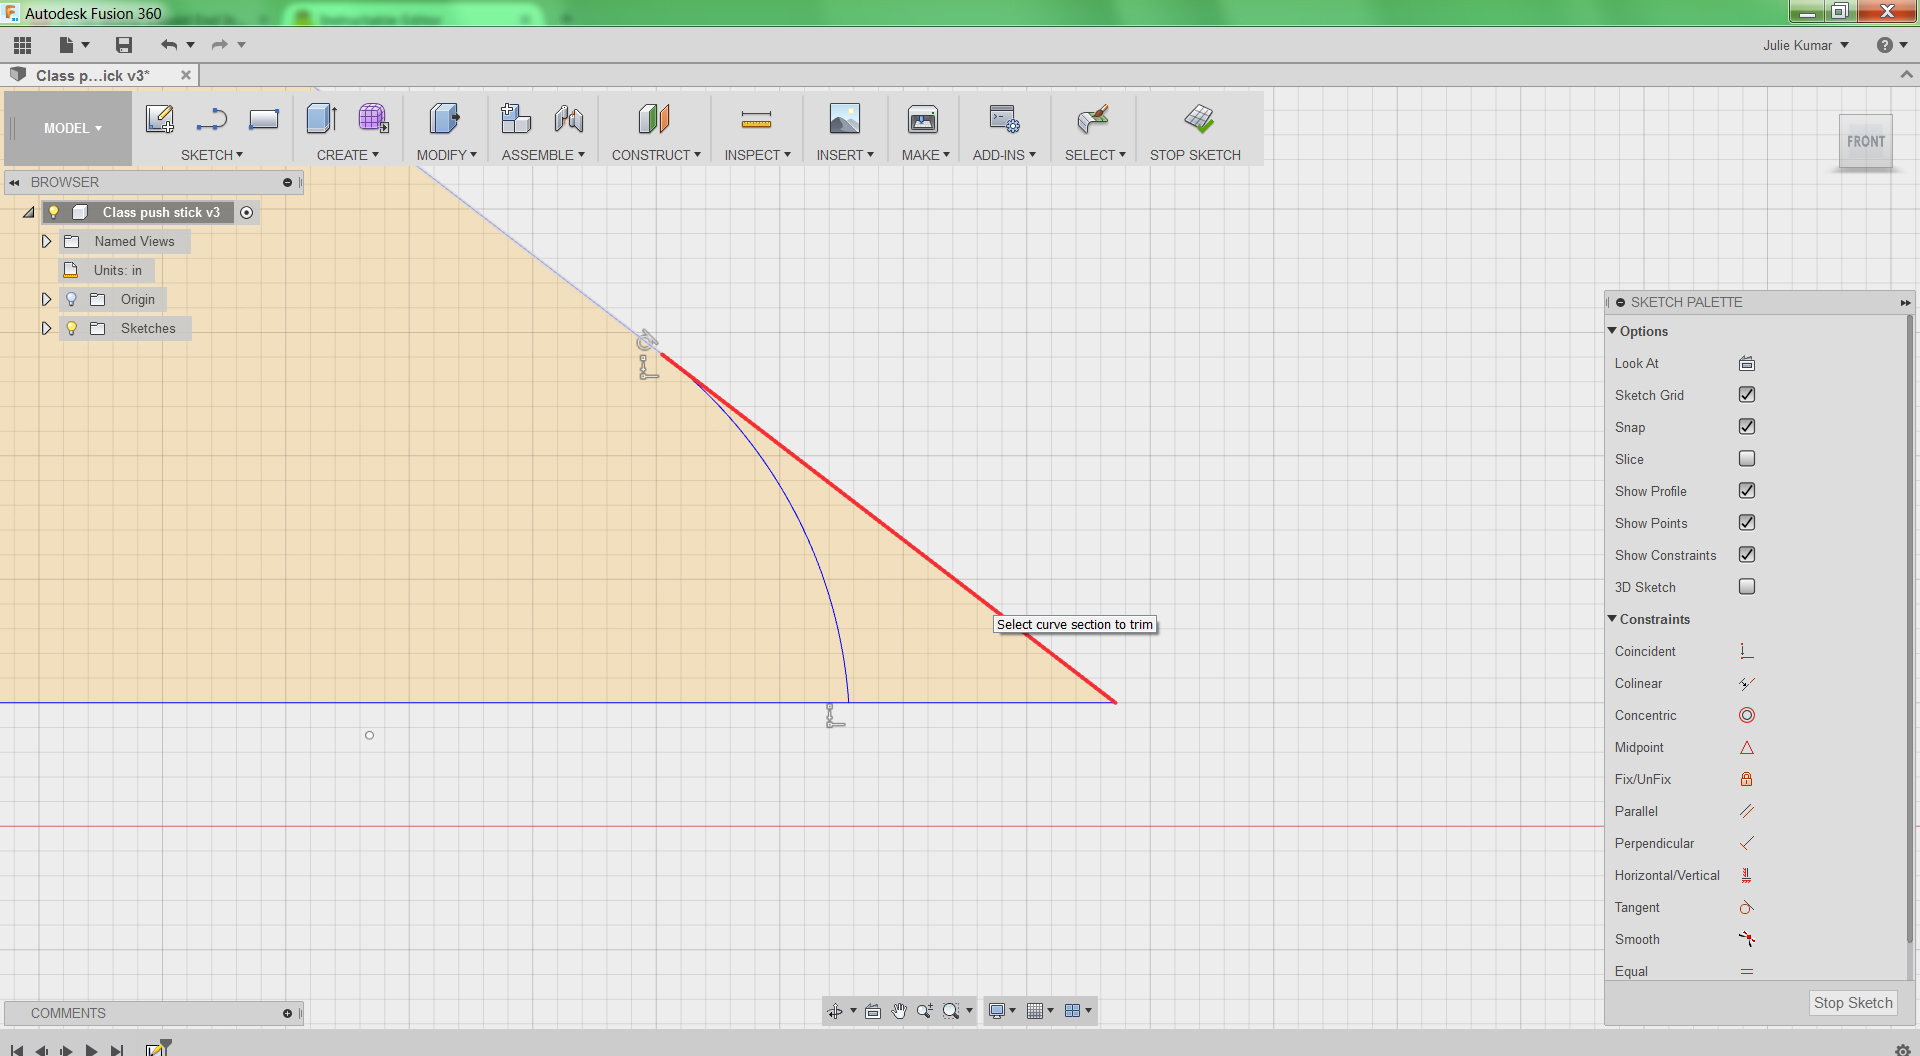Apply the Horizontal/Vertical constraint
Screen dimensions: 1920x1056
pyautogui.click(x=1747, y=876)
